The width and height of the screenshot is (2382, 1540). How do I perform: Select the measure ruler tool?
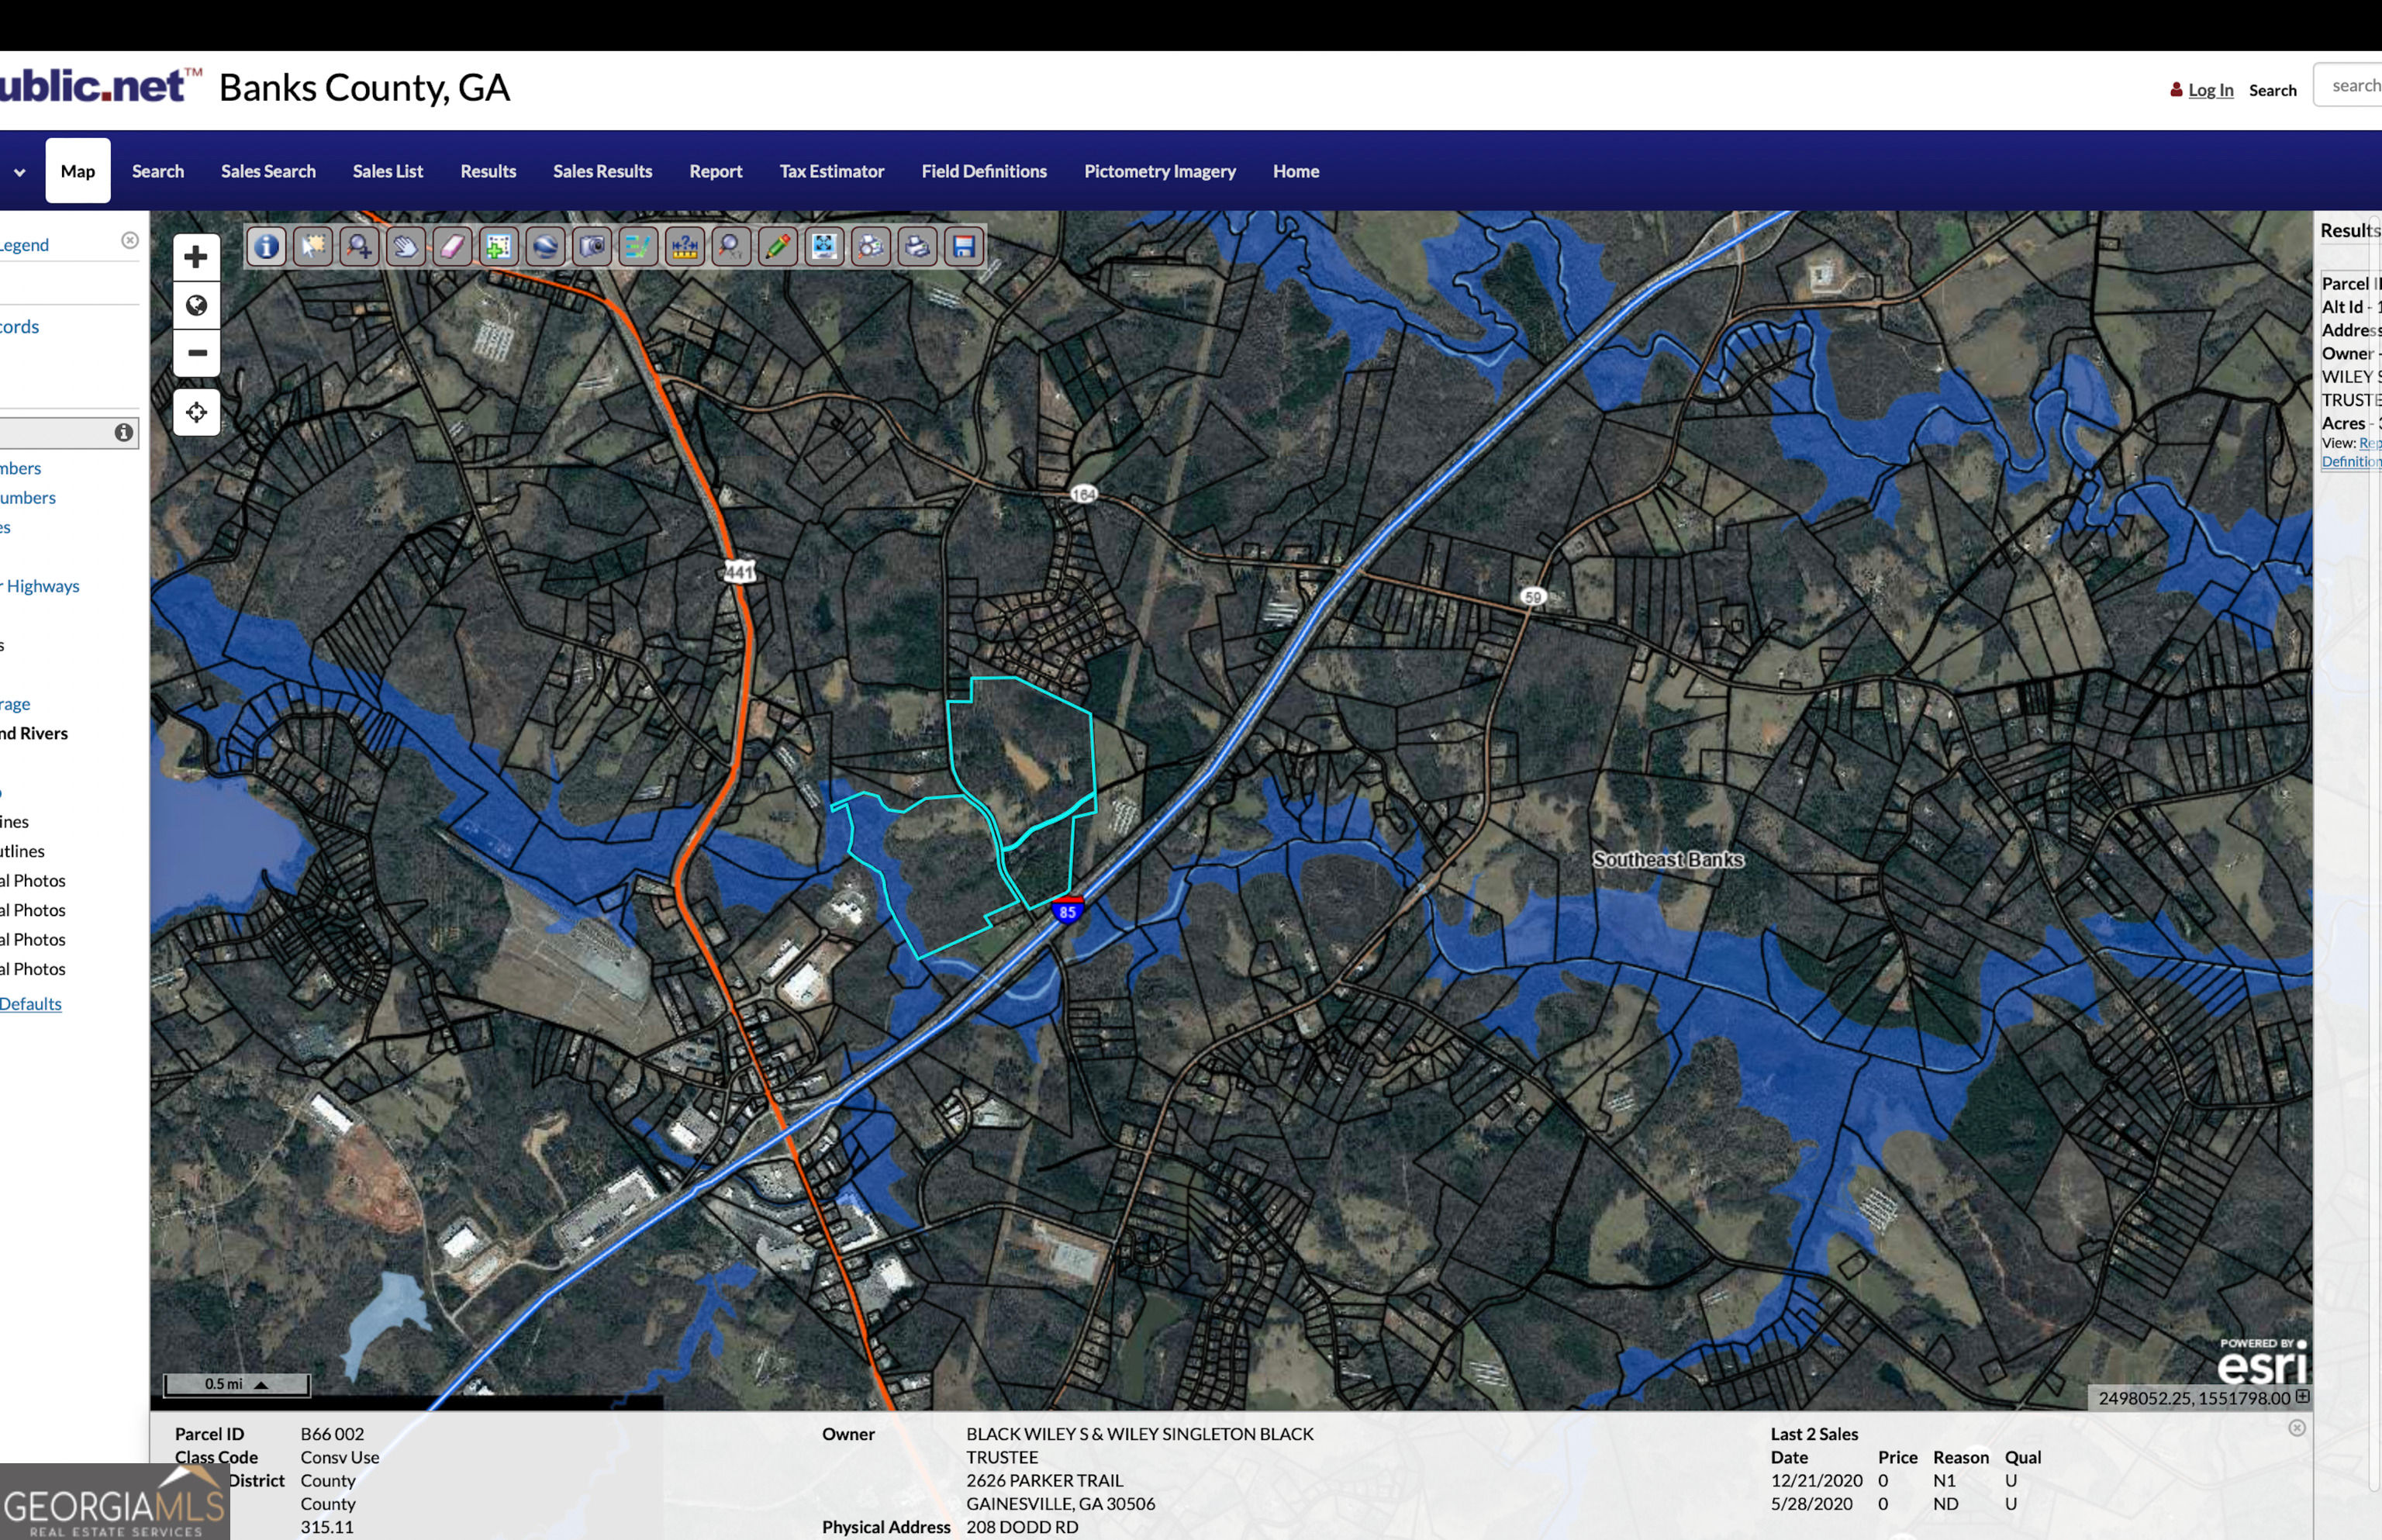(x=685, y=246)
